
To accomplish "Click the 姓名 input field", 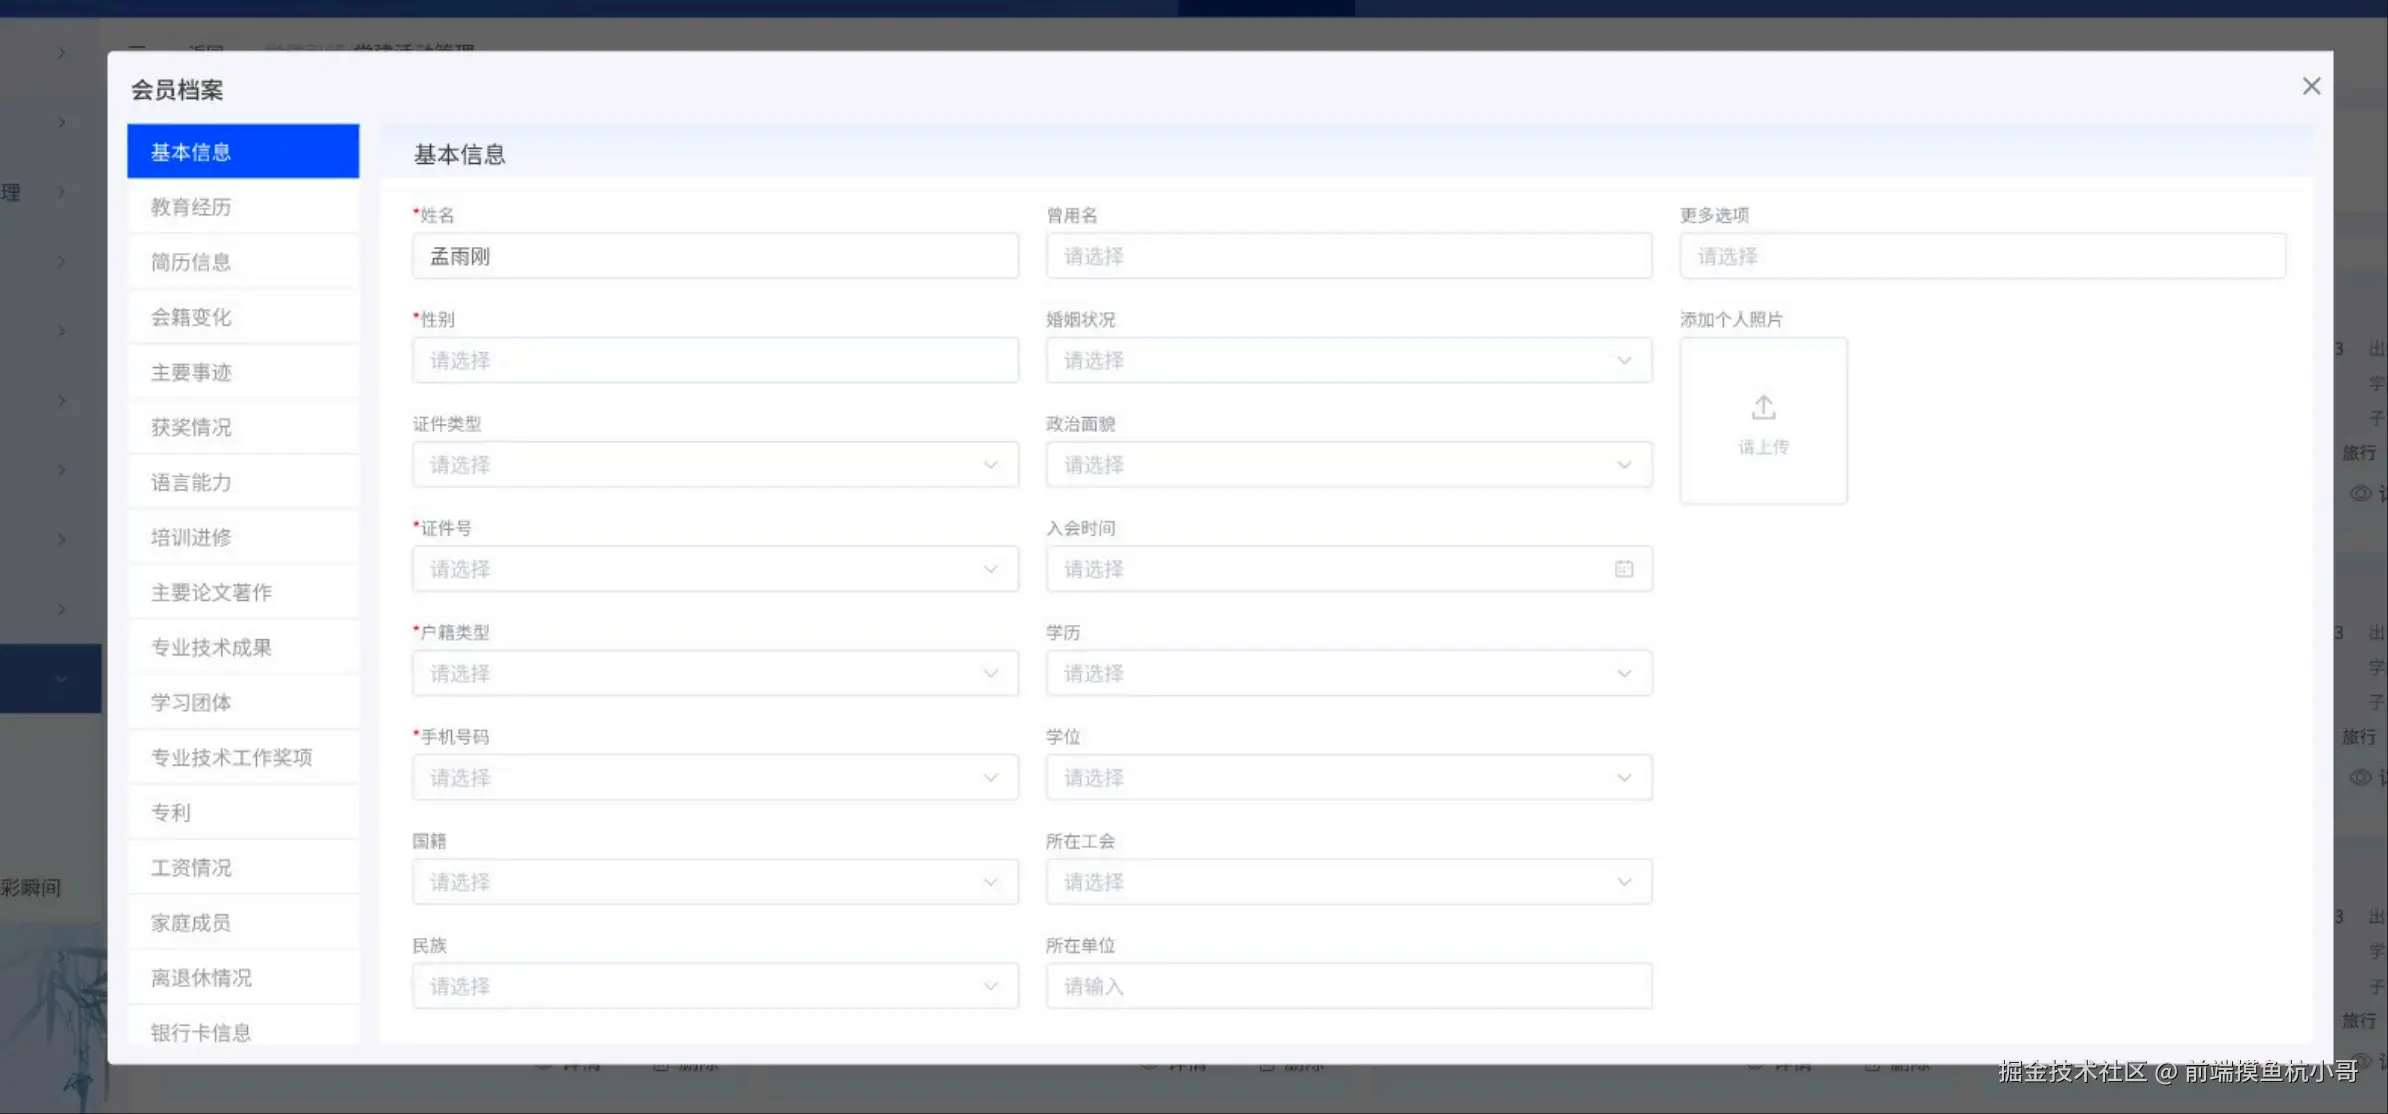I will click(x=715, y=257).
